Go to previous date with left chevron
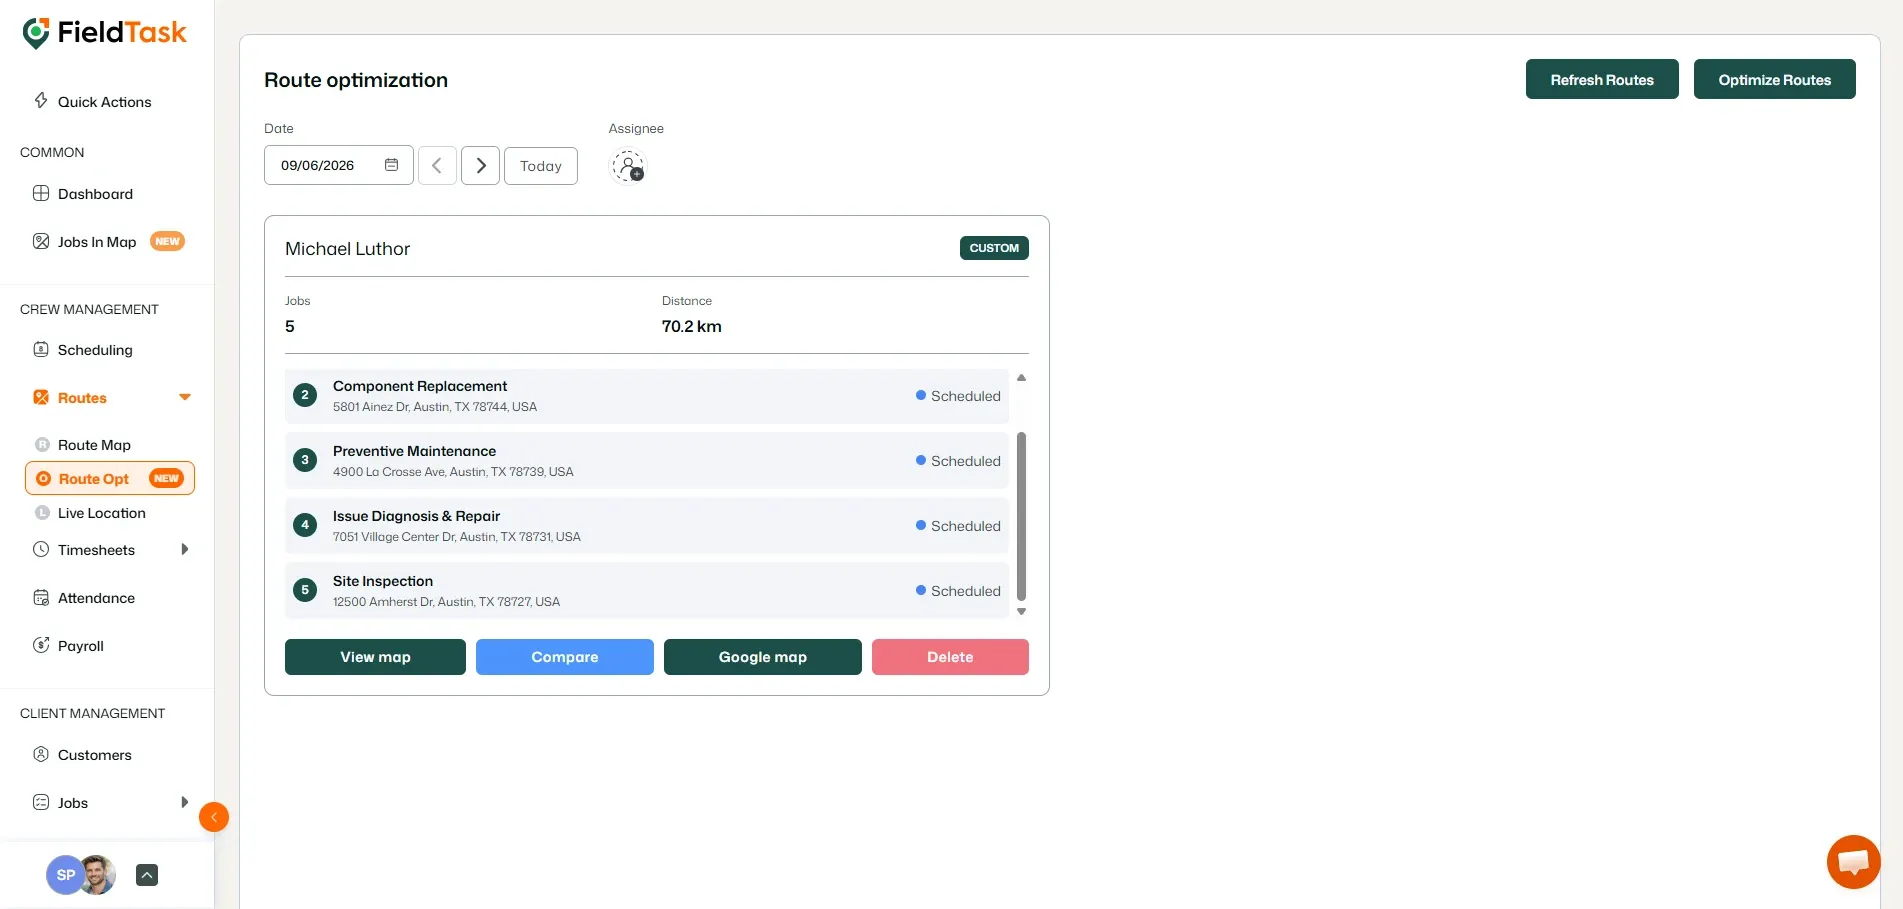The width and height of the screenshot is (1903, 909). [437, 165]
